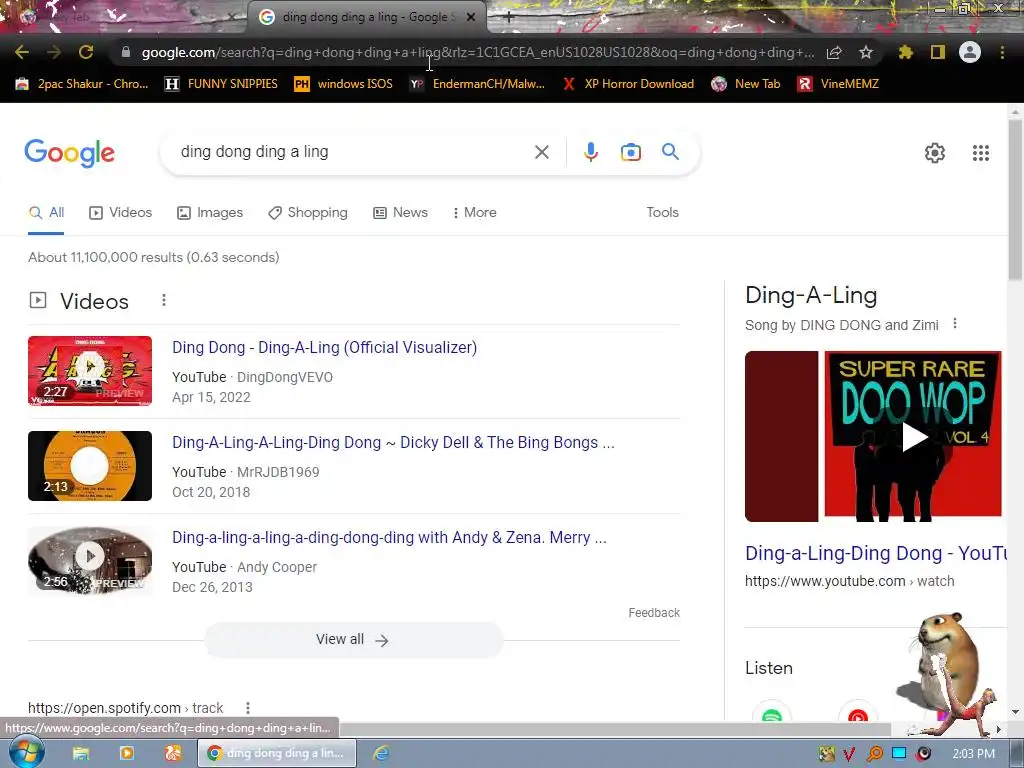Screen dimensions: 1024x768
Task: Open the Chrome profile avatar
Action: (970, 52)
